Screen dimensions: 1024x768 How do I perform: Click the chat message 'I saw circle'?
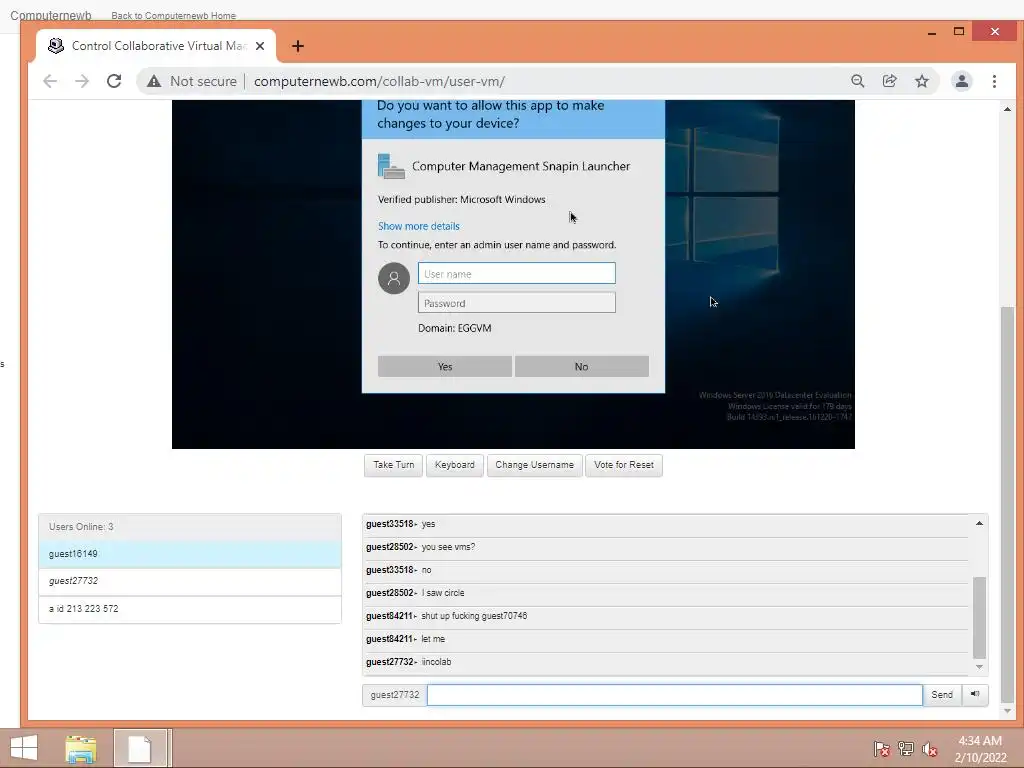click(x=443, y=593)
